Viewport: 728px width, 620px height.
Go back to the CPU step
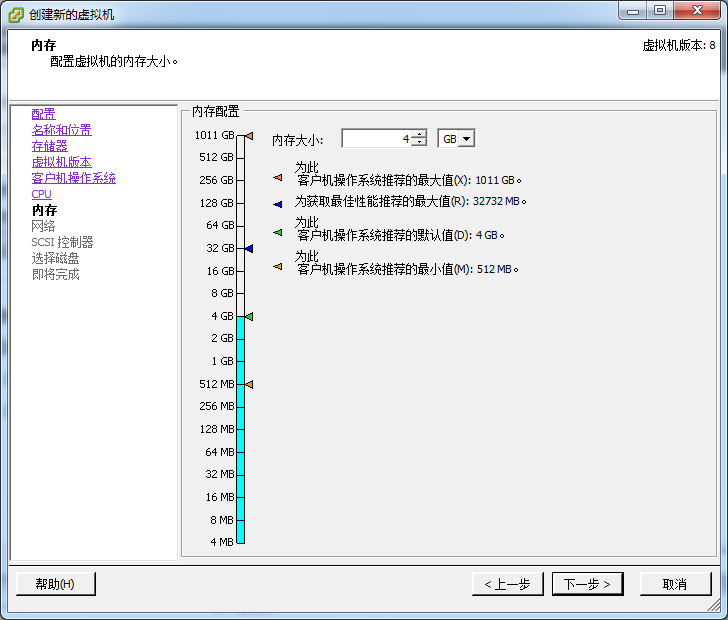41,194
